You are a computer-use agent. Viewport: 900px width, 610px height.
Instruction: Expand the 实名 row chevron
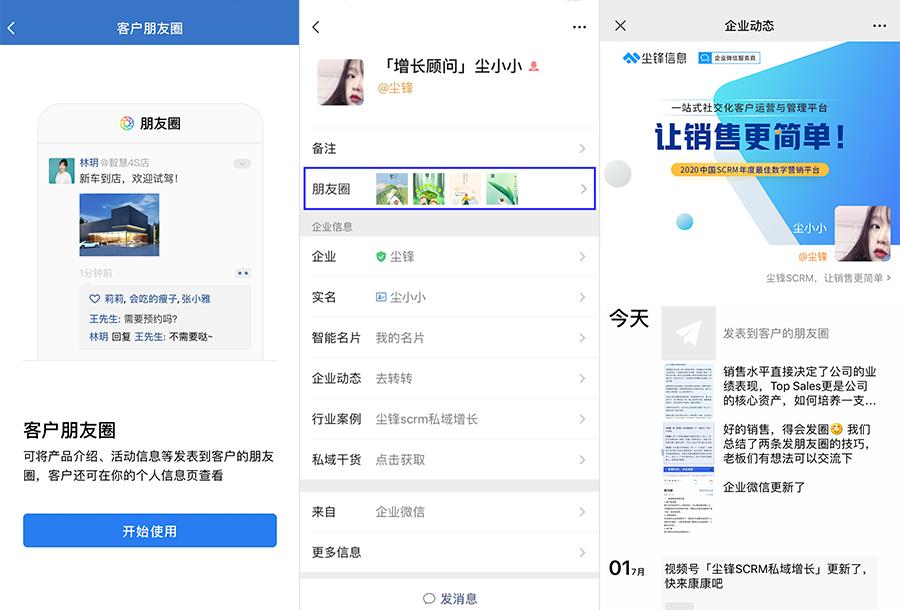click(583, 297)
